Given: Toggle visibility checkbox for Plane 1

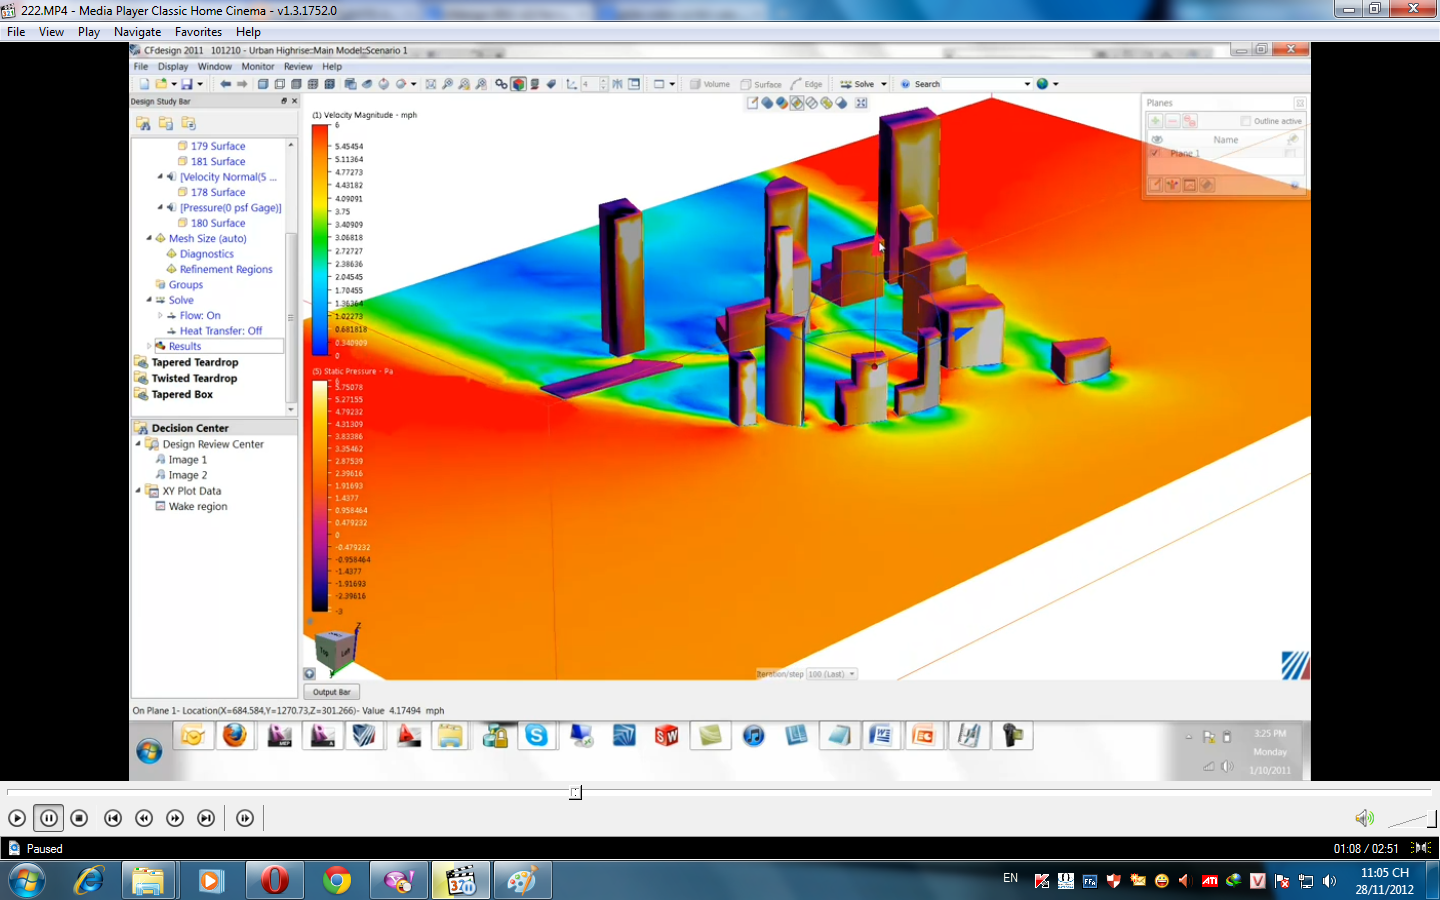Looking at the screenshot, I should (1154, 152).
